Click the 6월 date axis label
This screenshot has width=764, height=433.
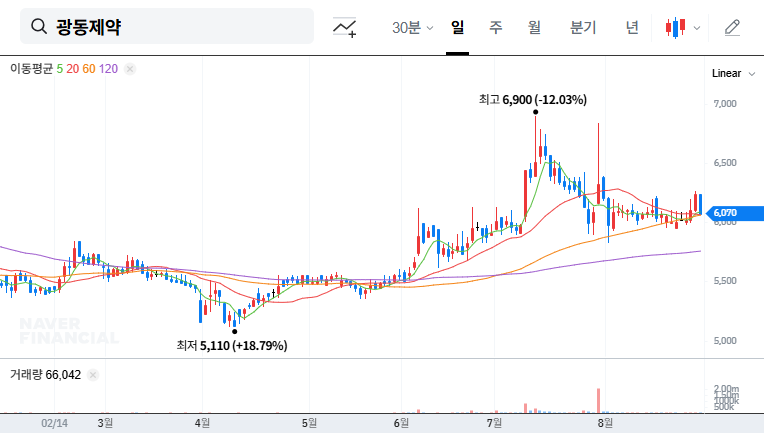click(401, 423)
